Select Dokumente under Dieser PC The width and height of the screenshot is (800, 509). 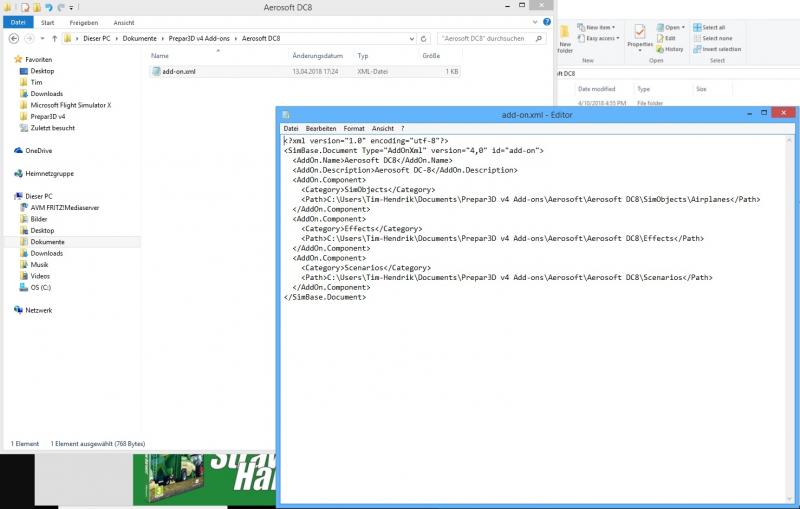point(47,242)
